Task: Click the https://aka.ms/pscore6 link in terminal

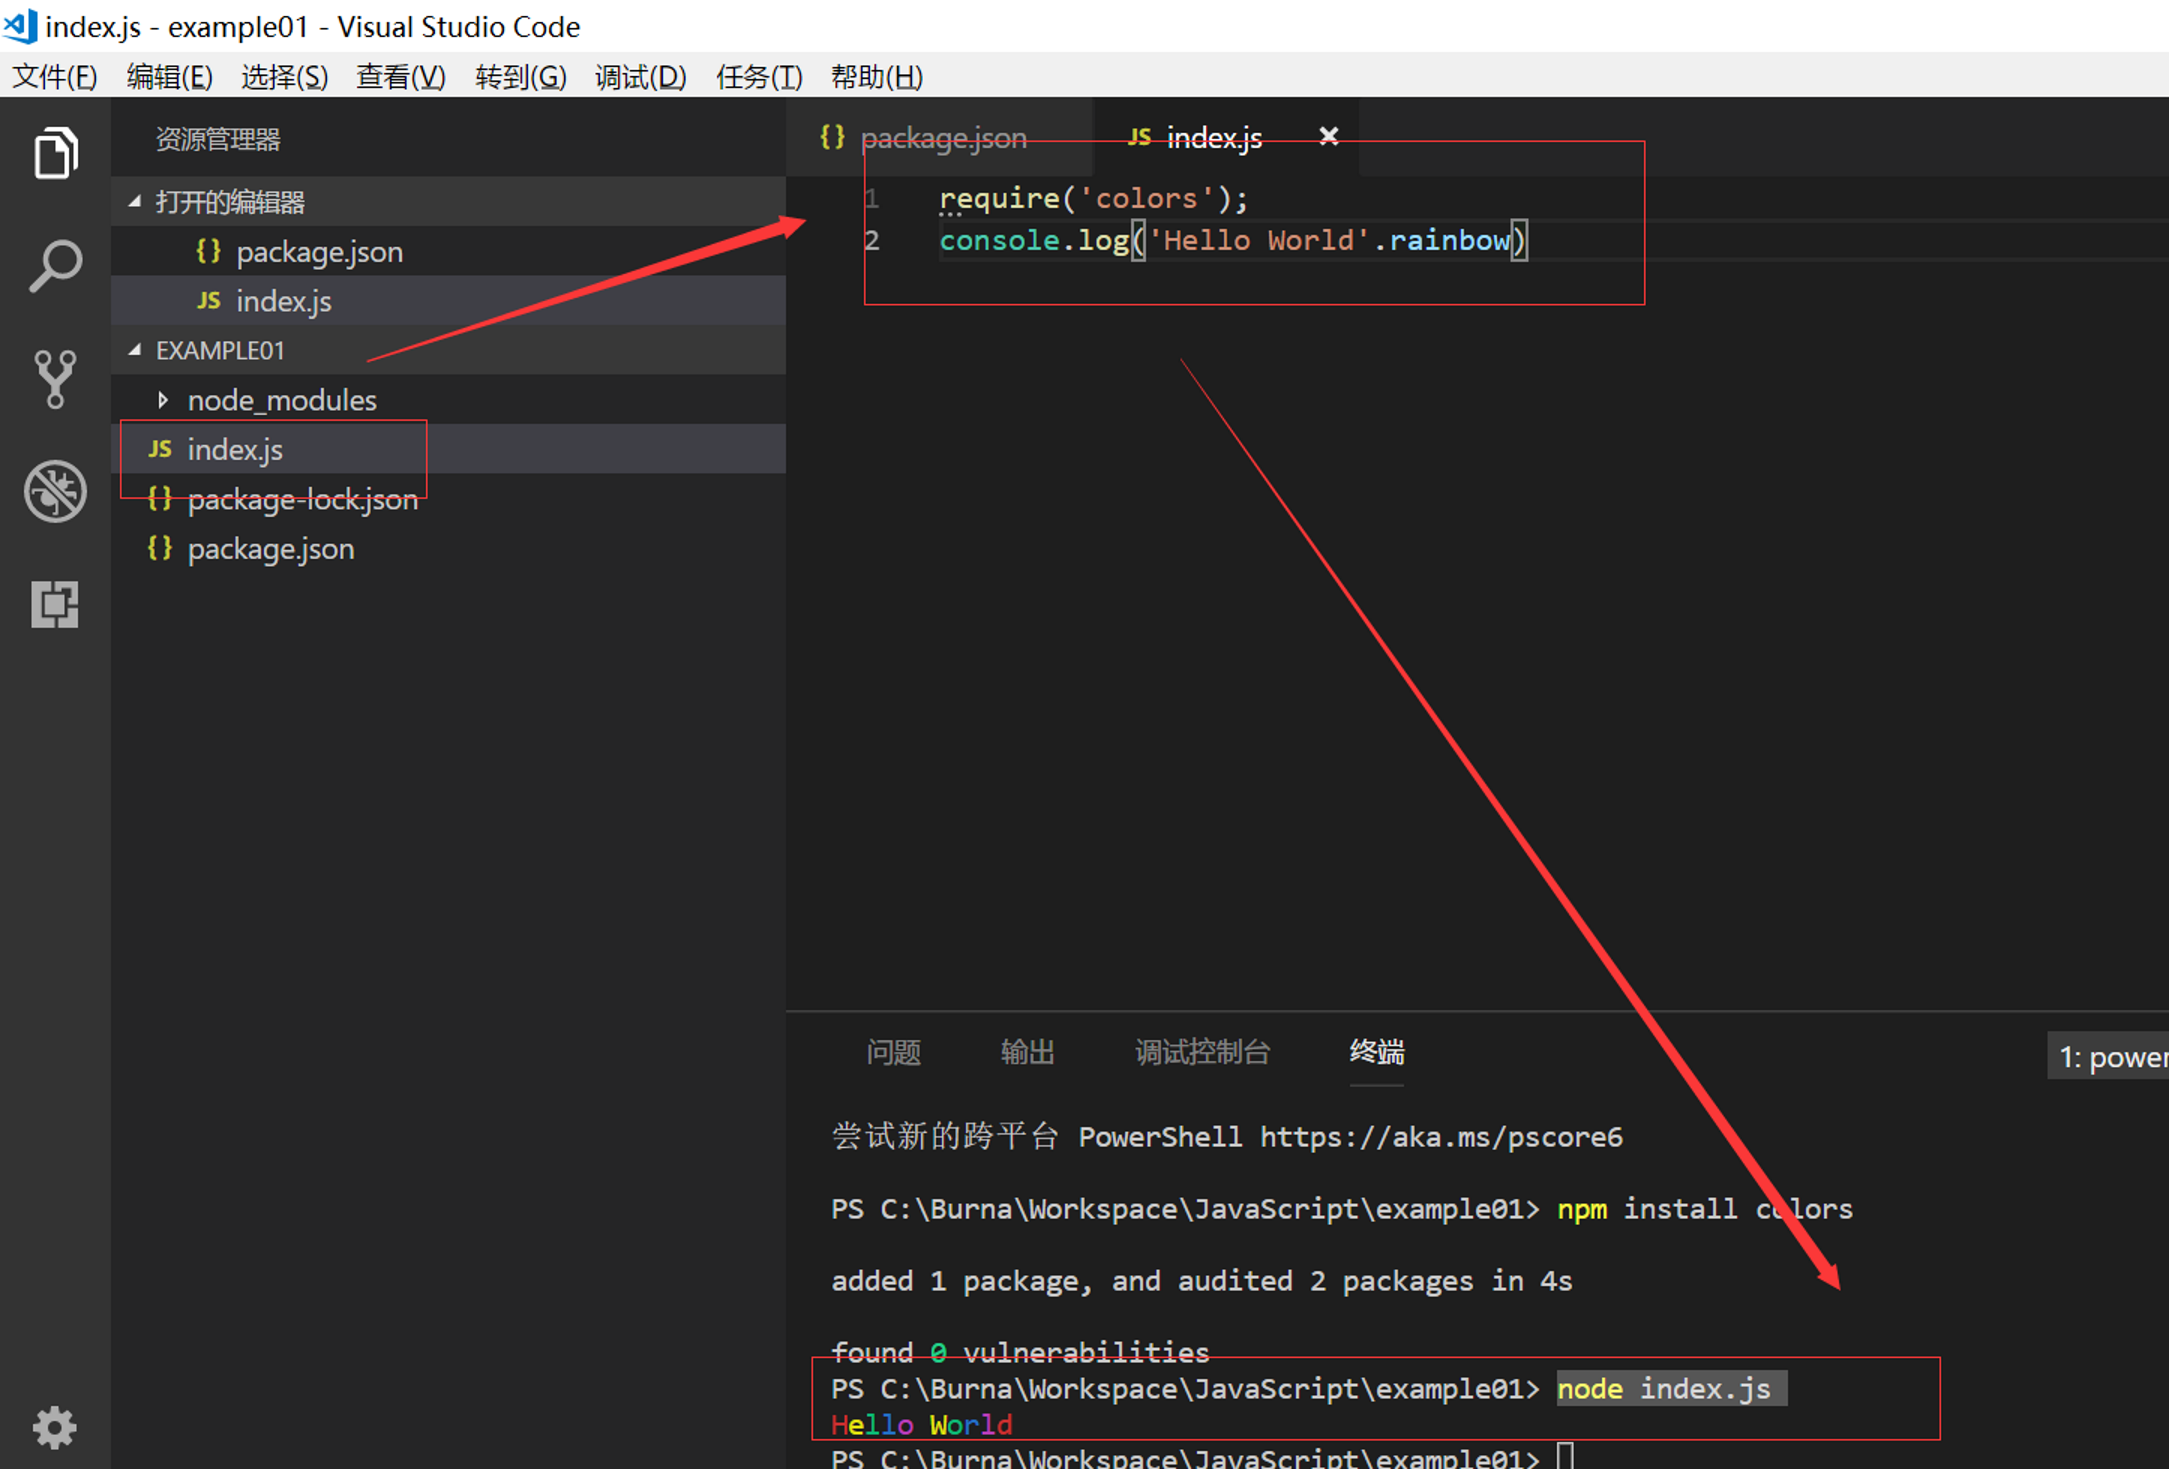Action: 1440,1137
